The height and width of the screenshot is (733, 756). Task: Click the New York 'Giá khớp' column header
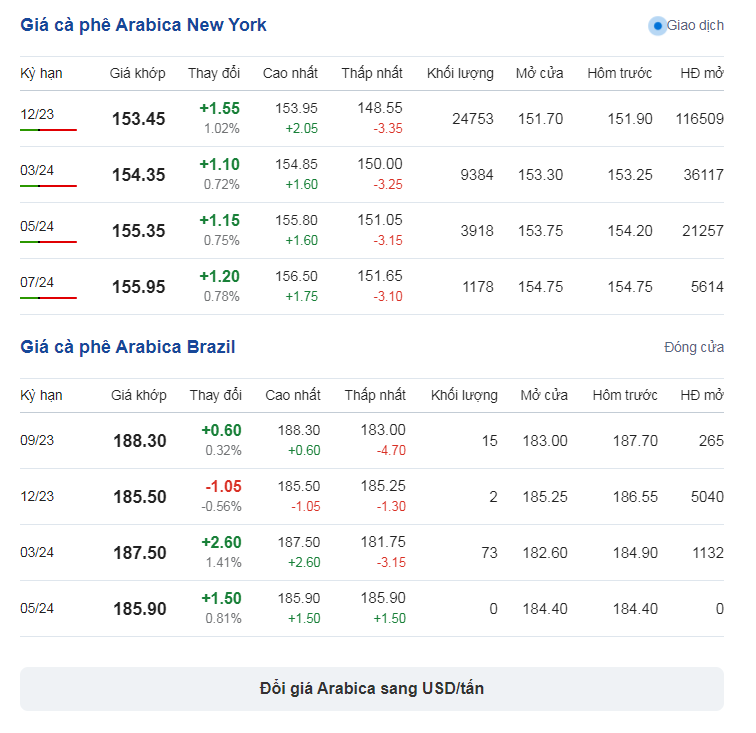[x=137, y=73]
